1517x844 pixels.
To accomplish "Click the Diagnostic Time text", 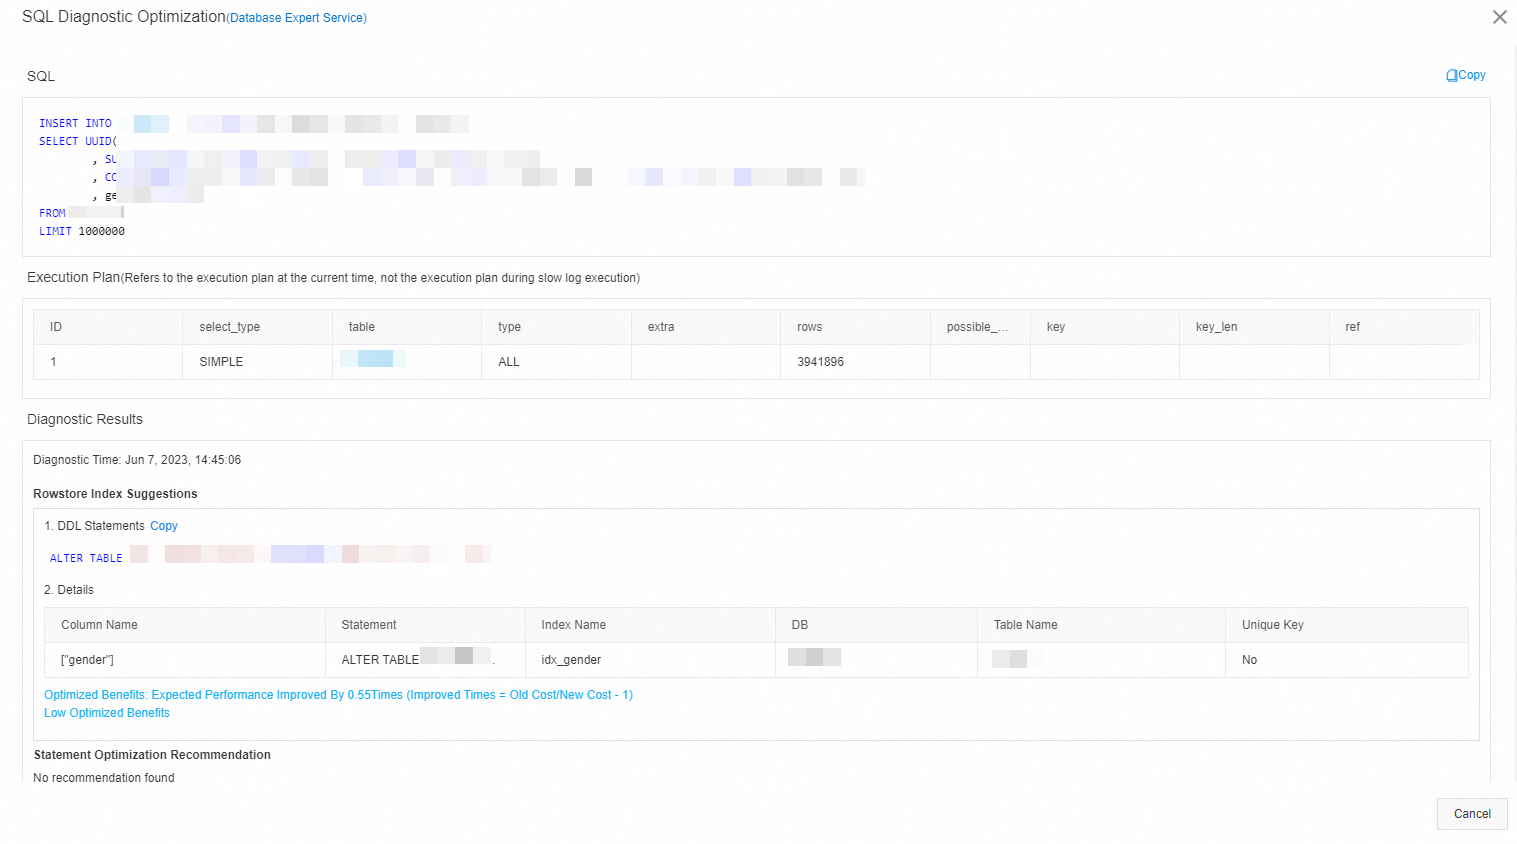I will (x=137, y=460).
